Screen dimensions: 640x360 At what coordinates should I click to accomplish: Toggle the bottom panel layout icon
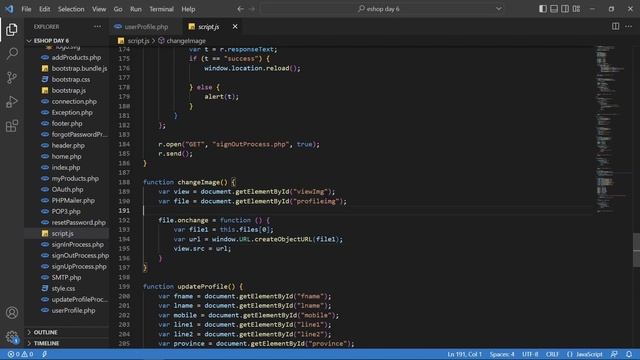554,9
